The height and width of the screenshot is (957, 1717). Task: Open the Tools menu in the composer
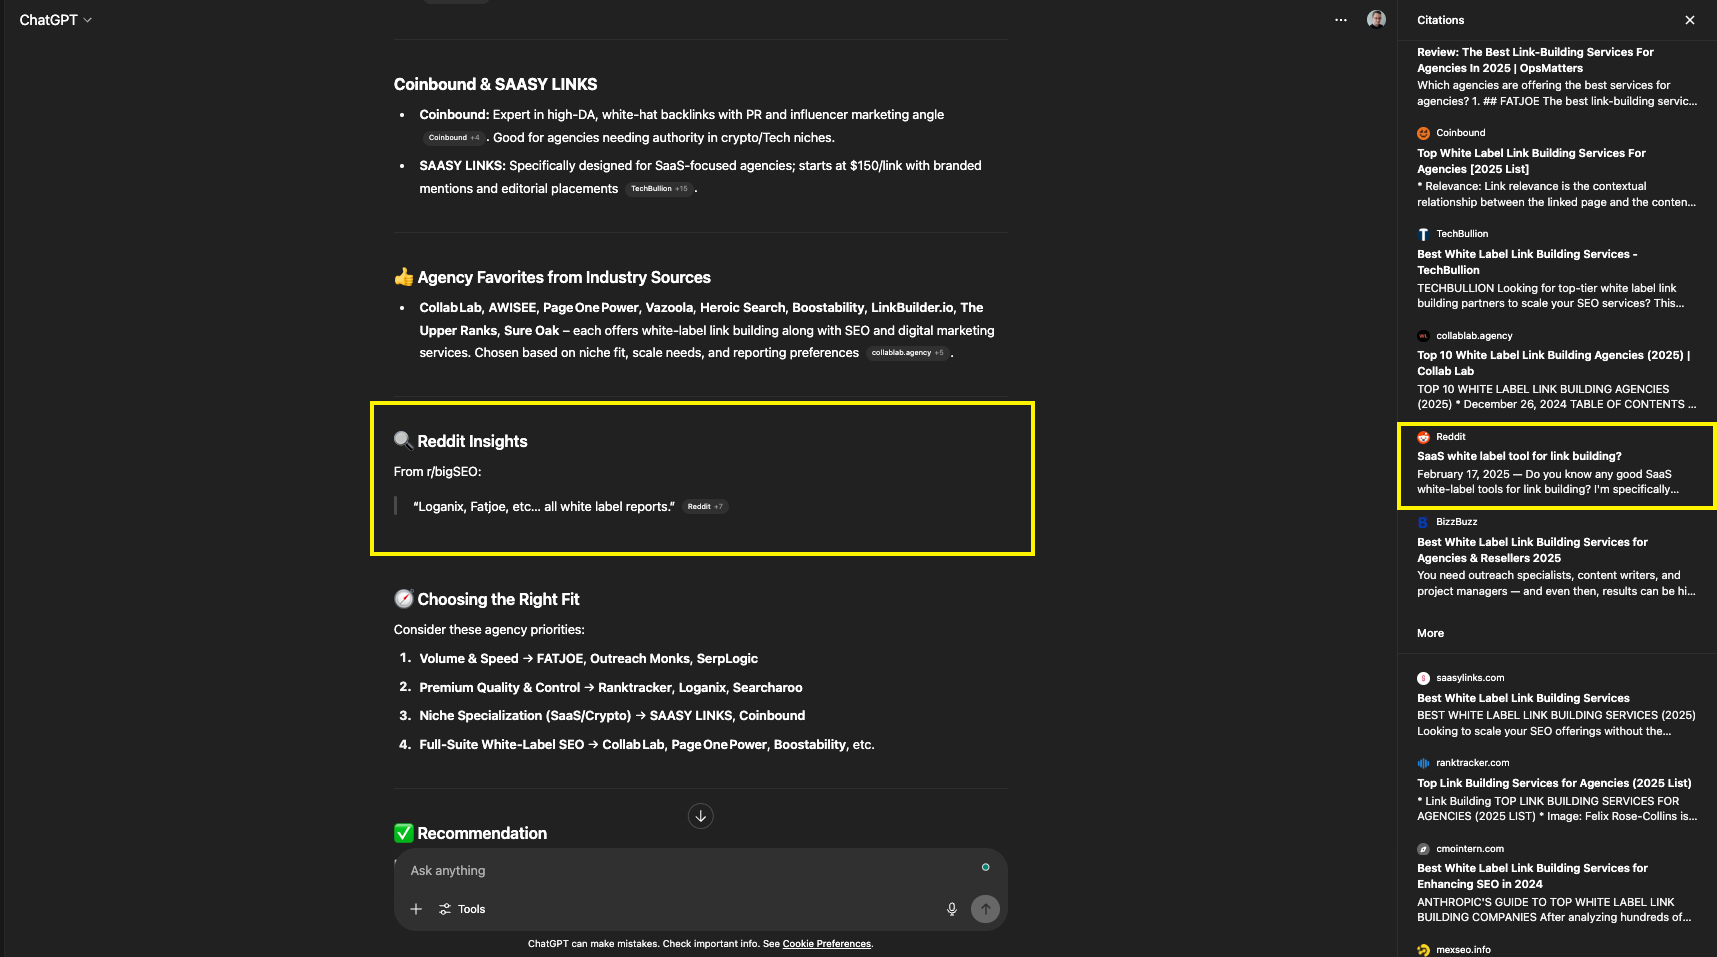coord(461,908)
